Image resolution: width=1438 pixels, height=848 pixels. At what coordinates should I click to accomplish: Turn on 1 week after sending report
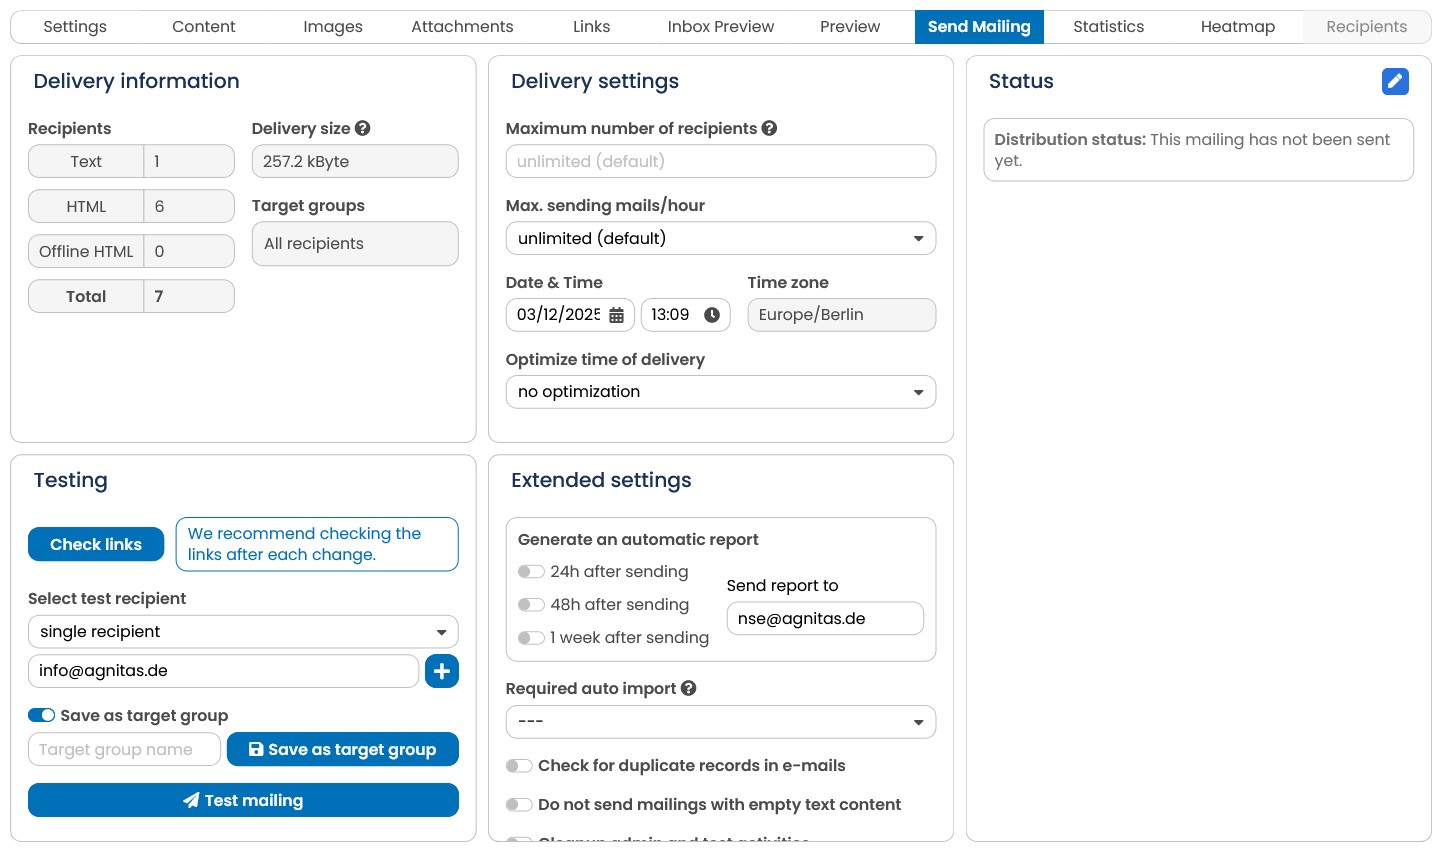531,638
